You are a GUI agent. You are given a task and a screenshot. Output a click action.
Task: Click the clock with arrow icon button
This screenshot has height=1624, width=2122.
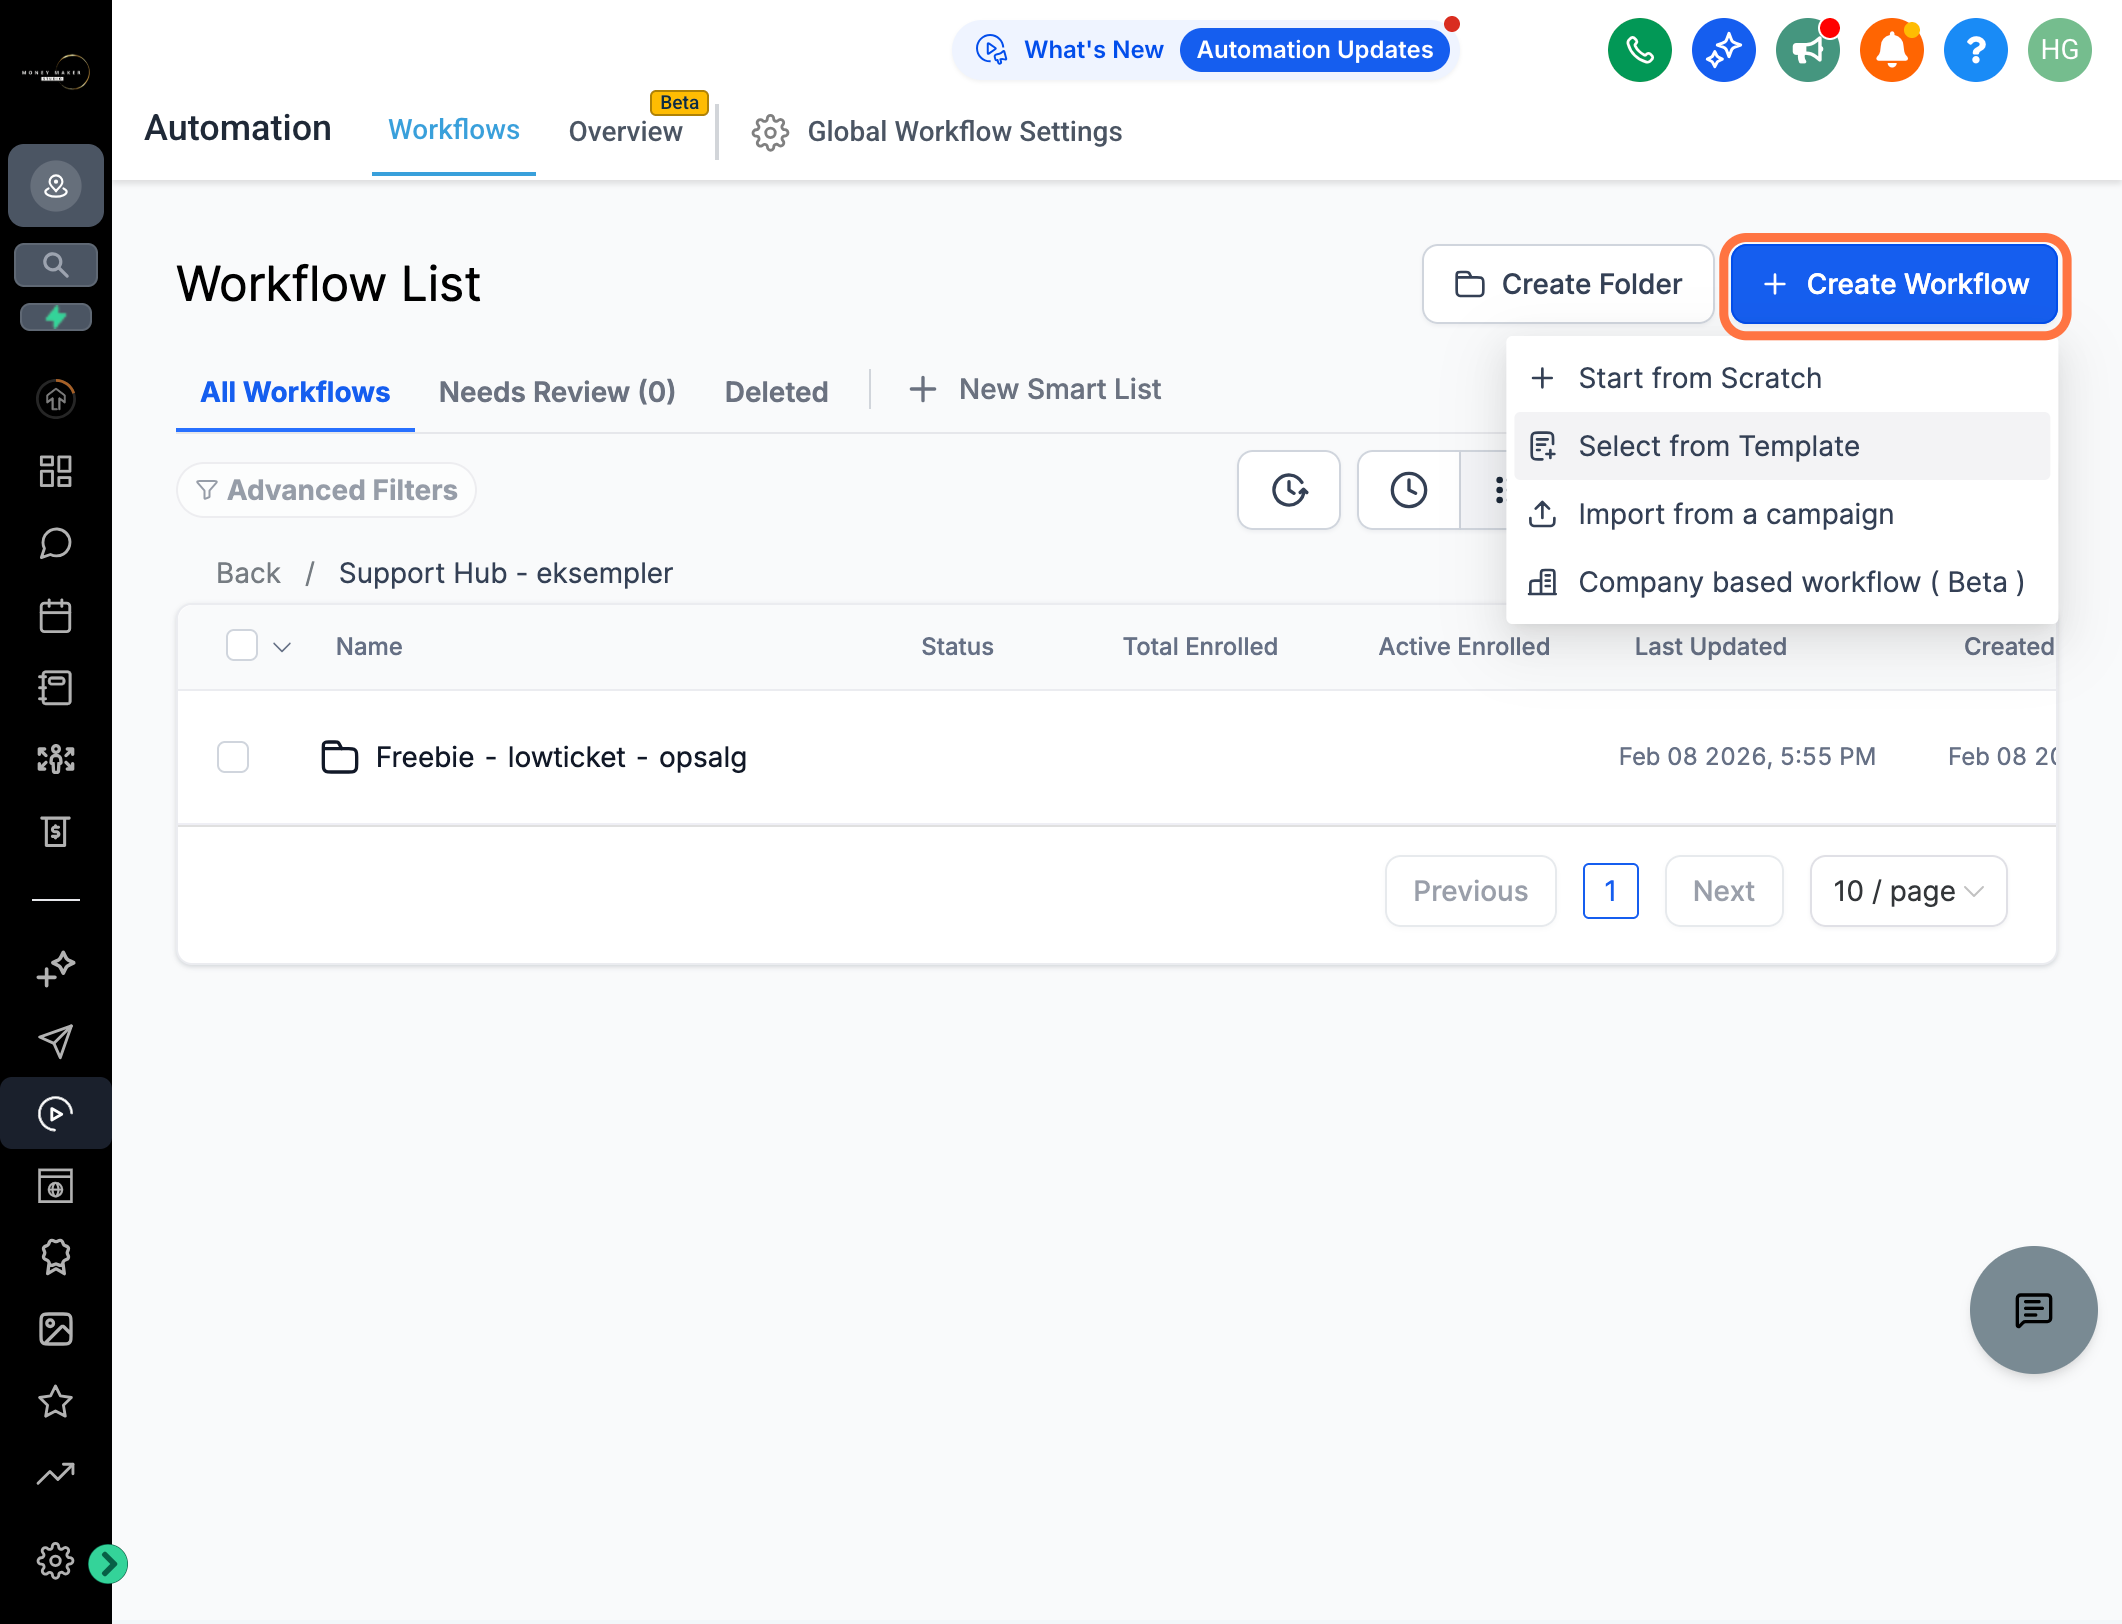(1289, 490)
